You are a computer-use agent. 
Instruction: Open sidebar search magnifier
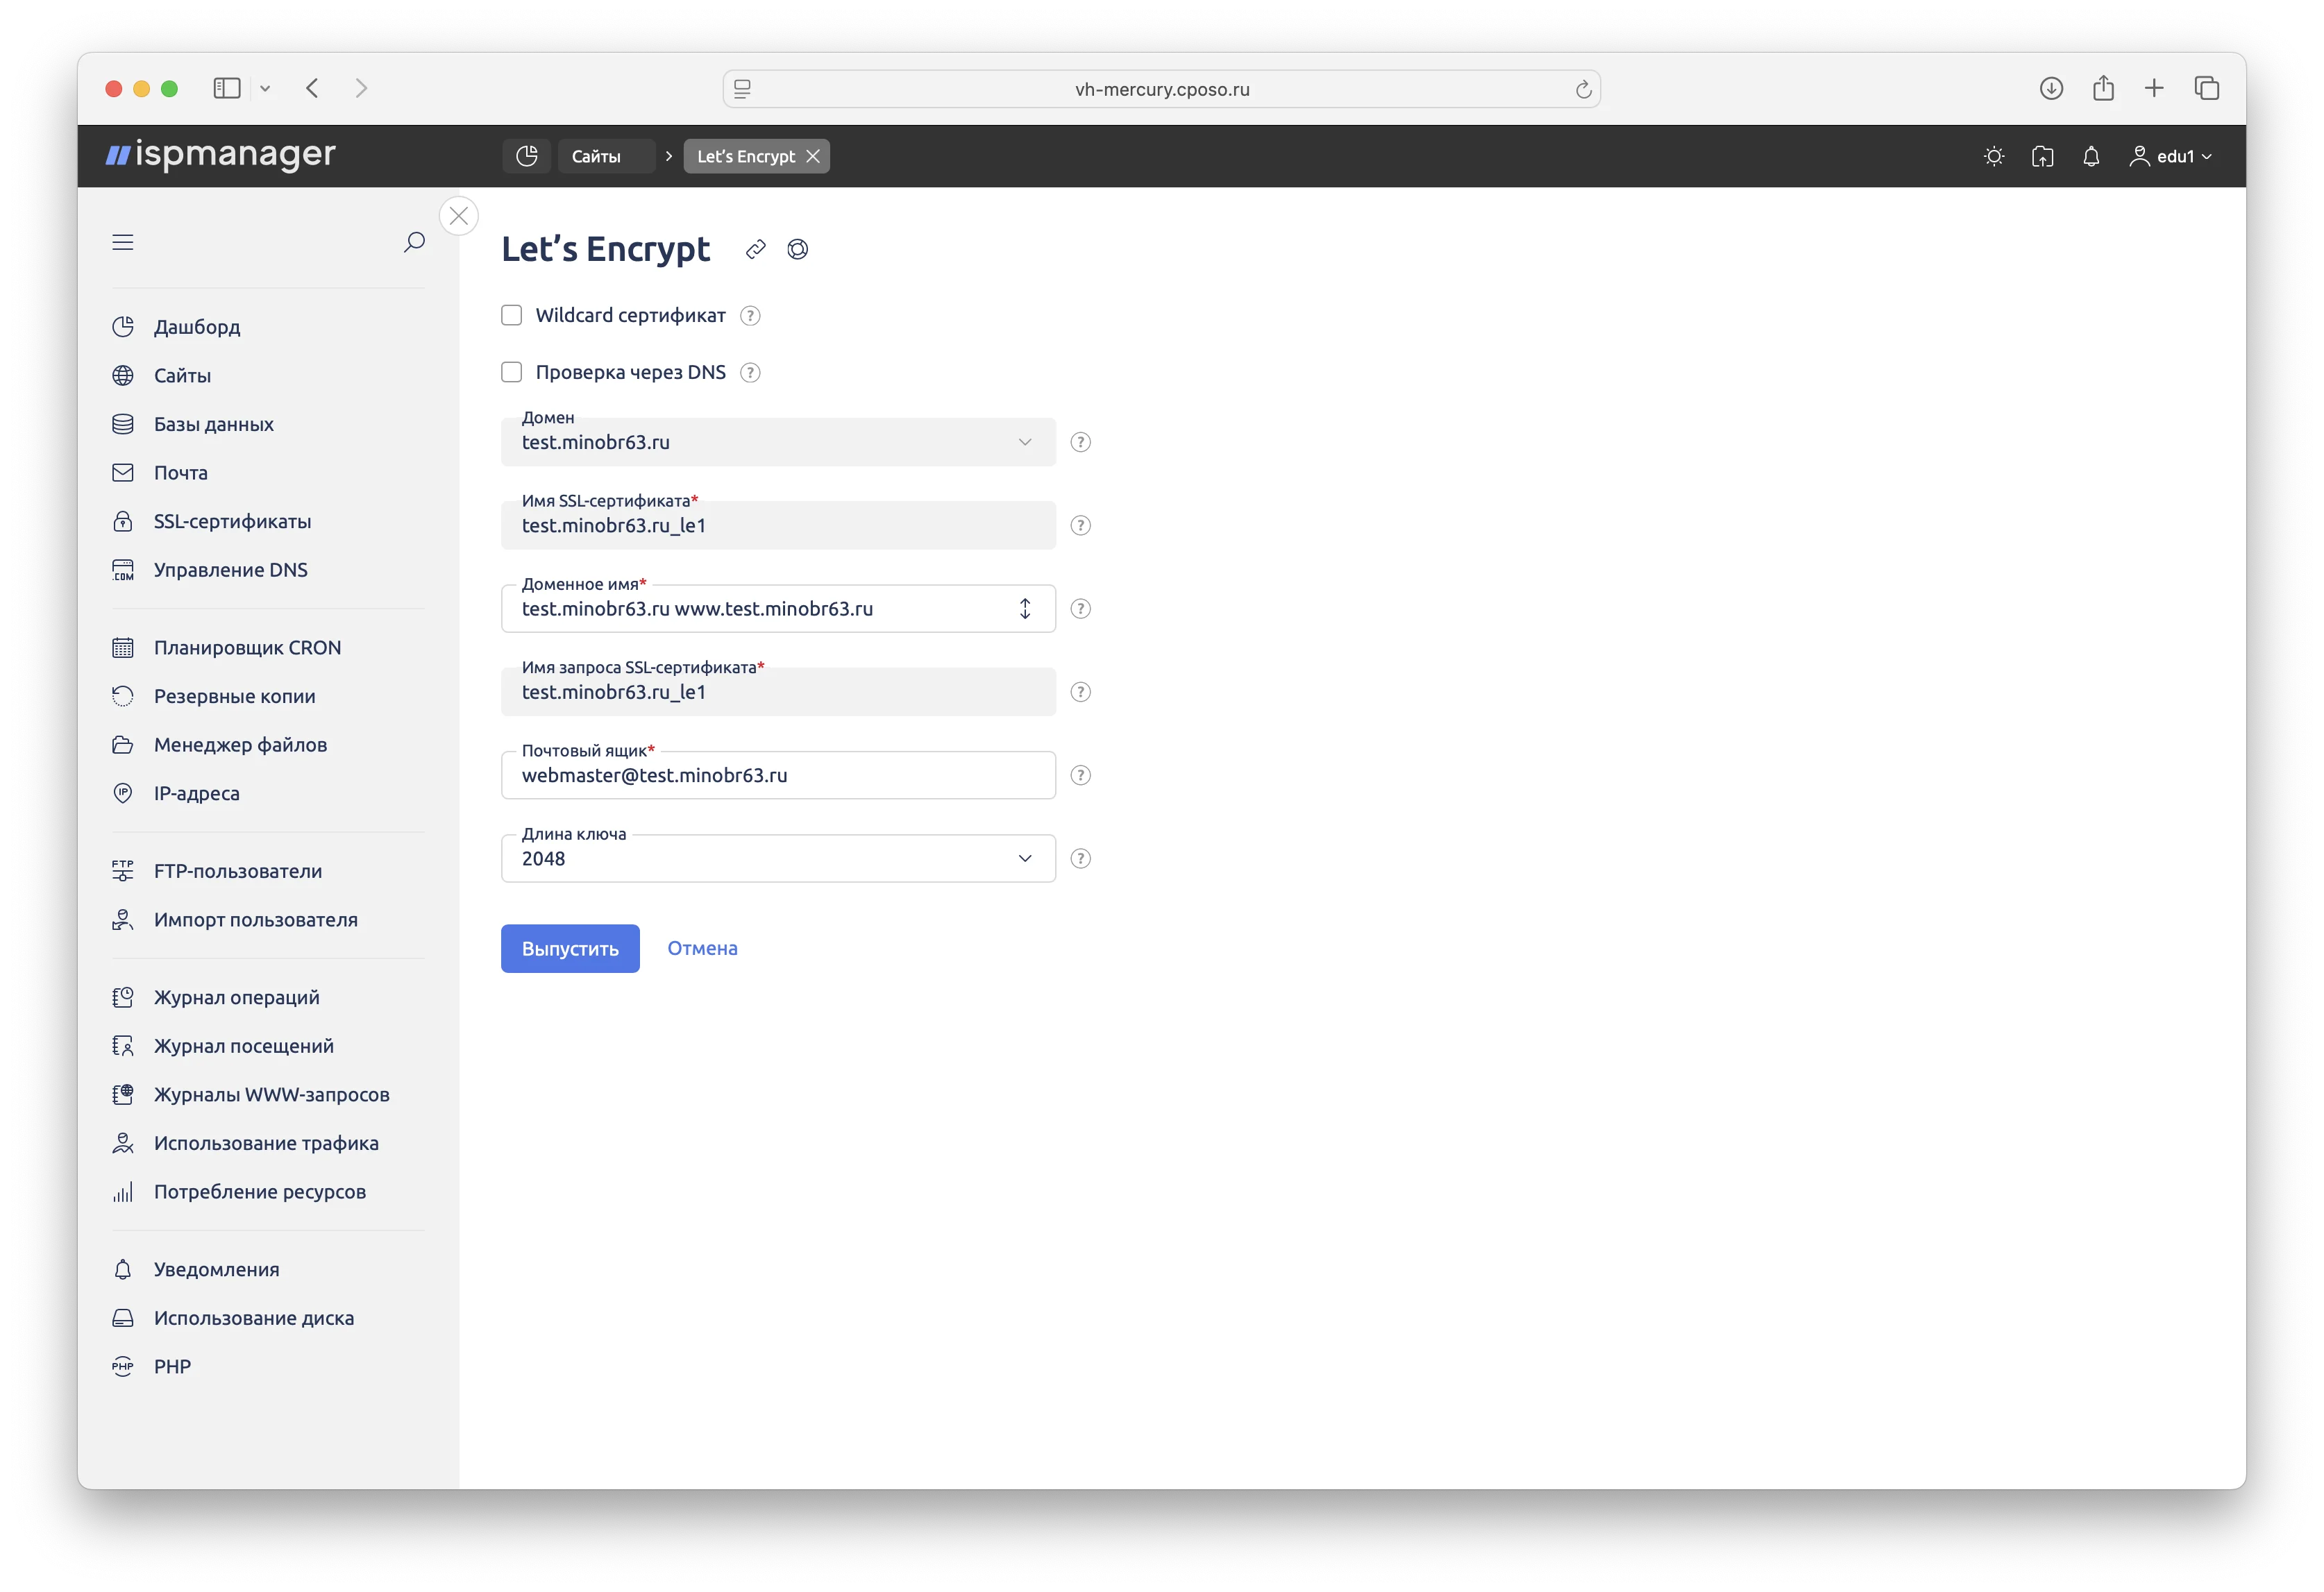(414, 242)
